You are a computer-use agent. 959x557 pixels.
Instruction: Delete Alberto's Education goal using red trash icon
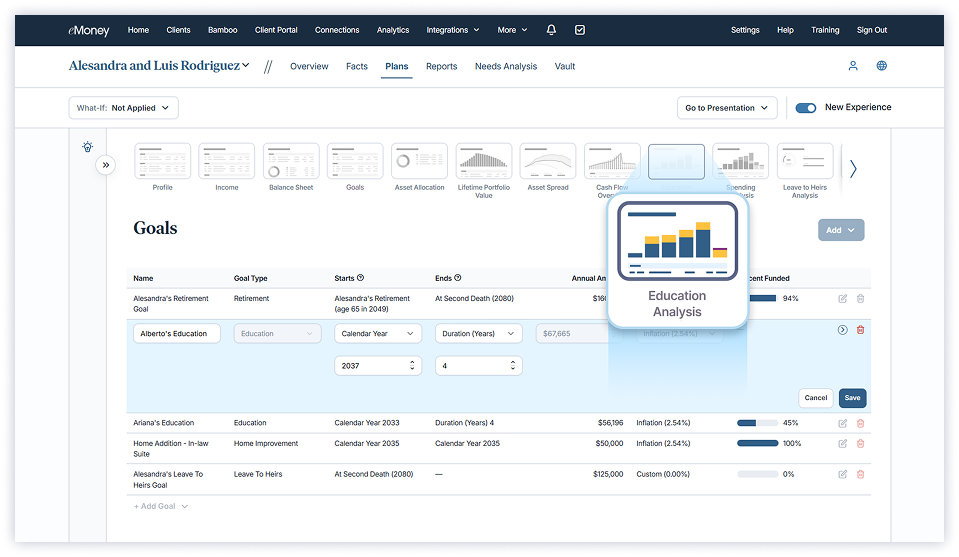860,330
